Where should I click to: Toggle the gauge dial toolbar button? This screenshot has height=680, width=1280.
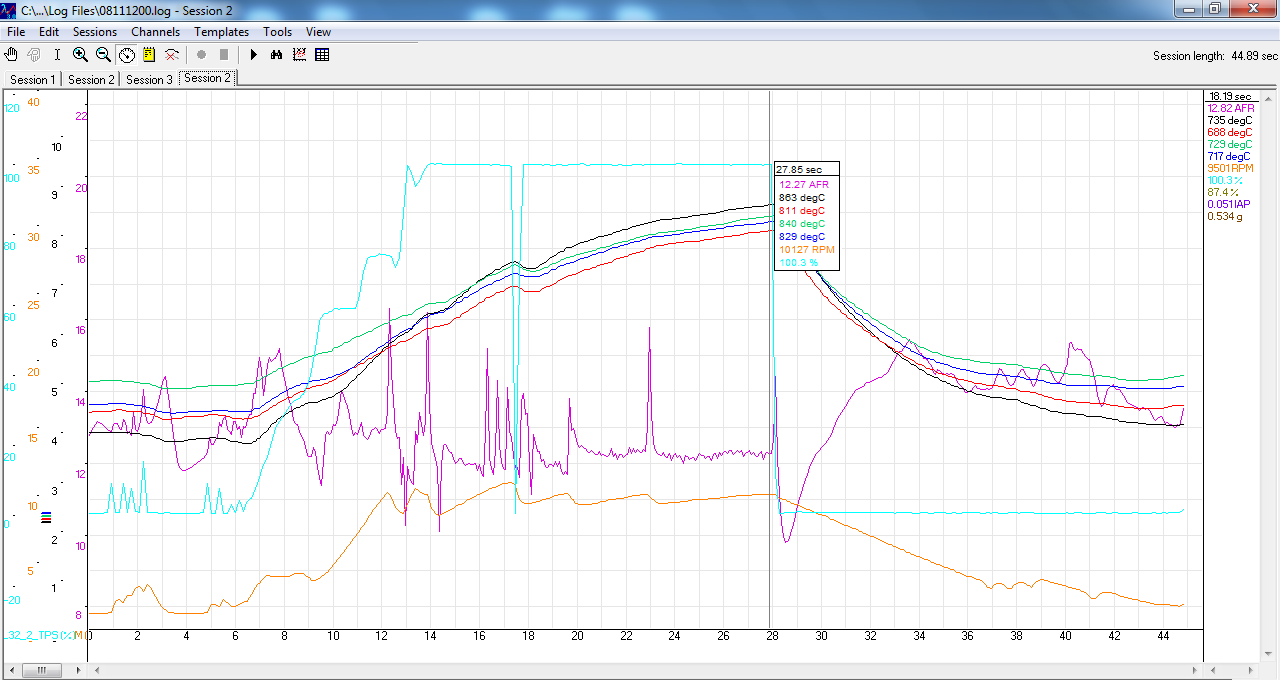126,55
